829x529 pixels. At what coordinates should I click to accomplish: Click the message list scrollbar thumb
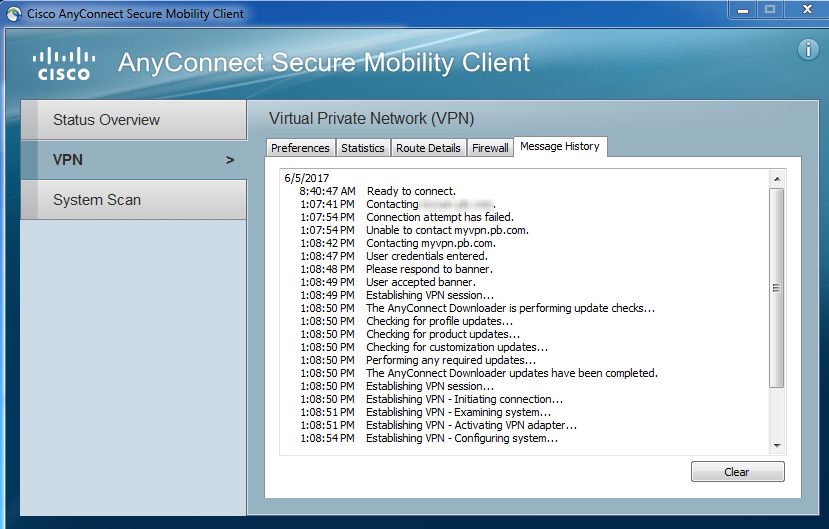coord(777,288)
